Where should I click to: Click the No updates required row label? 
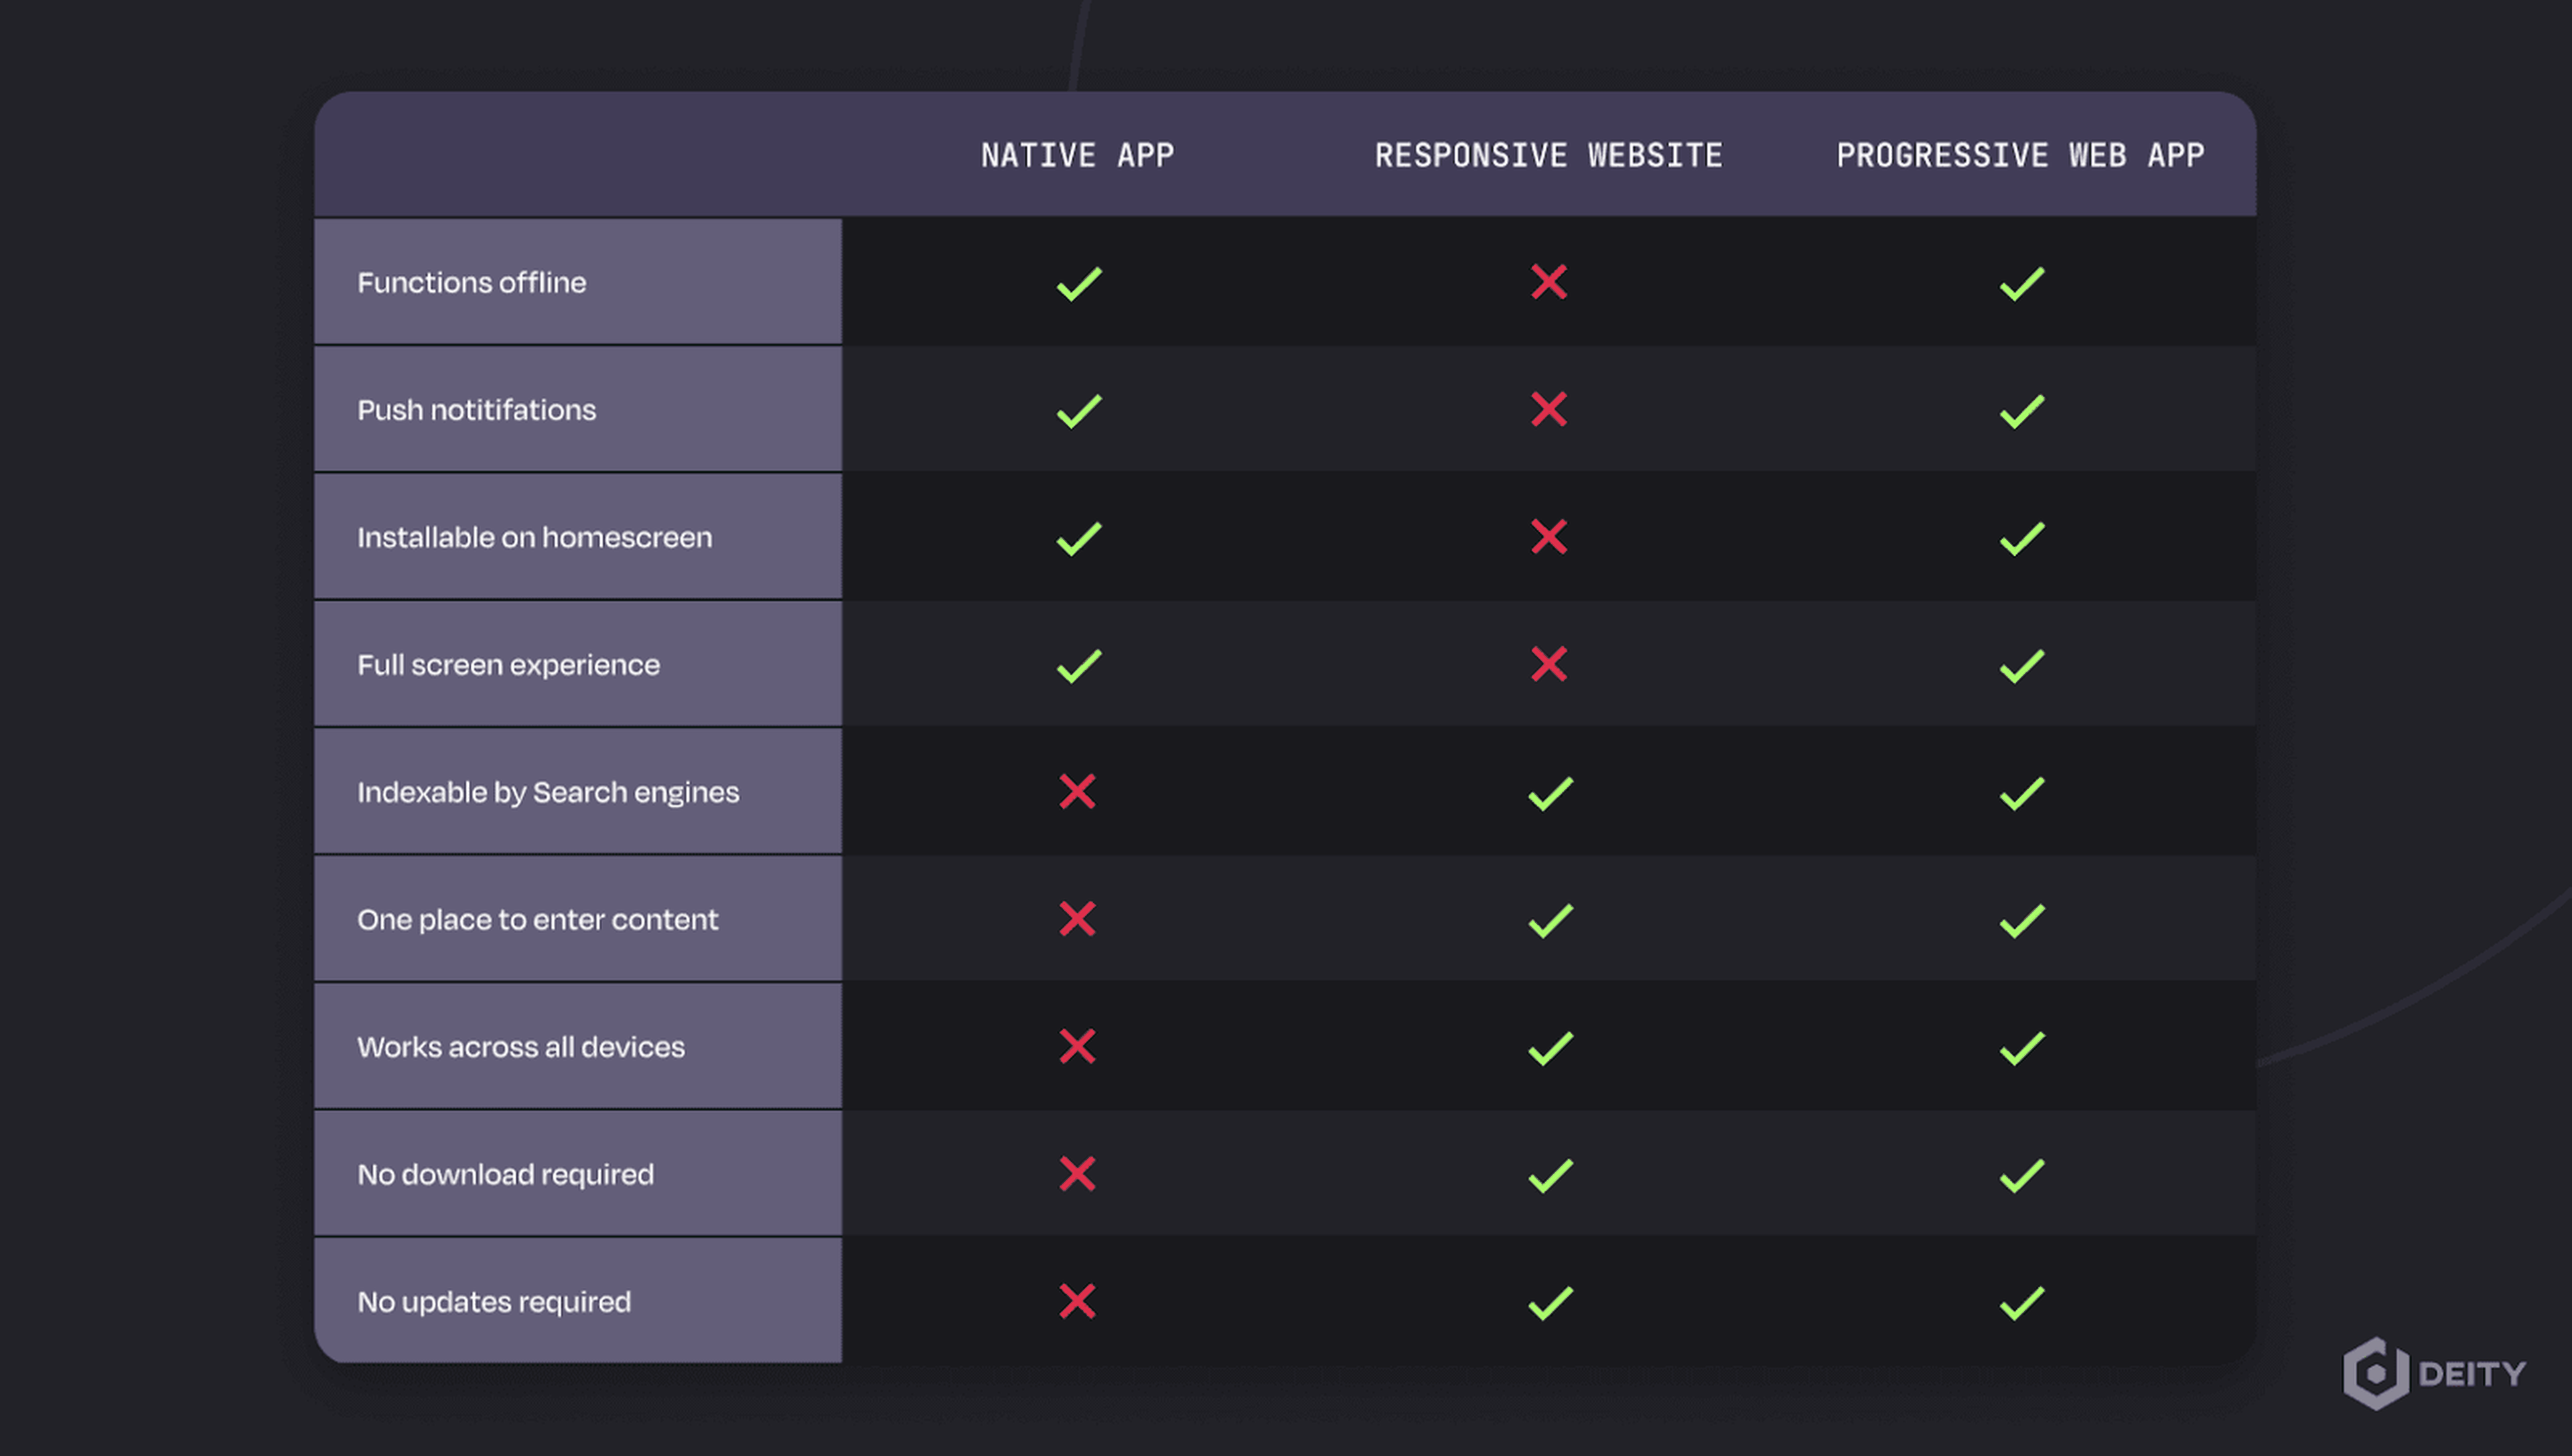[494, 1302]
